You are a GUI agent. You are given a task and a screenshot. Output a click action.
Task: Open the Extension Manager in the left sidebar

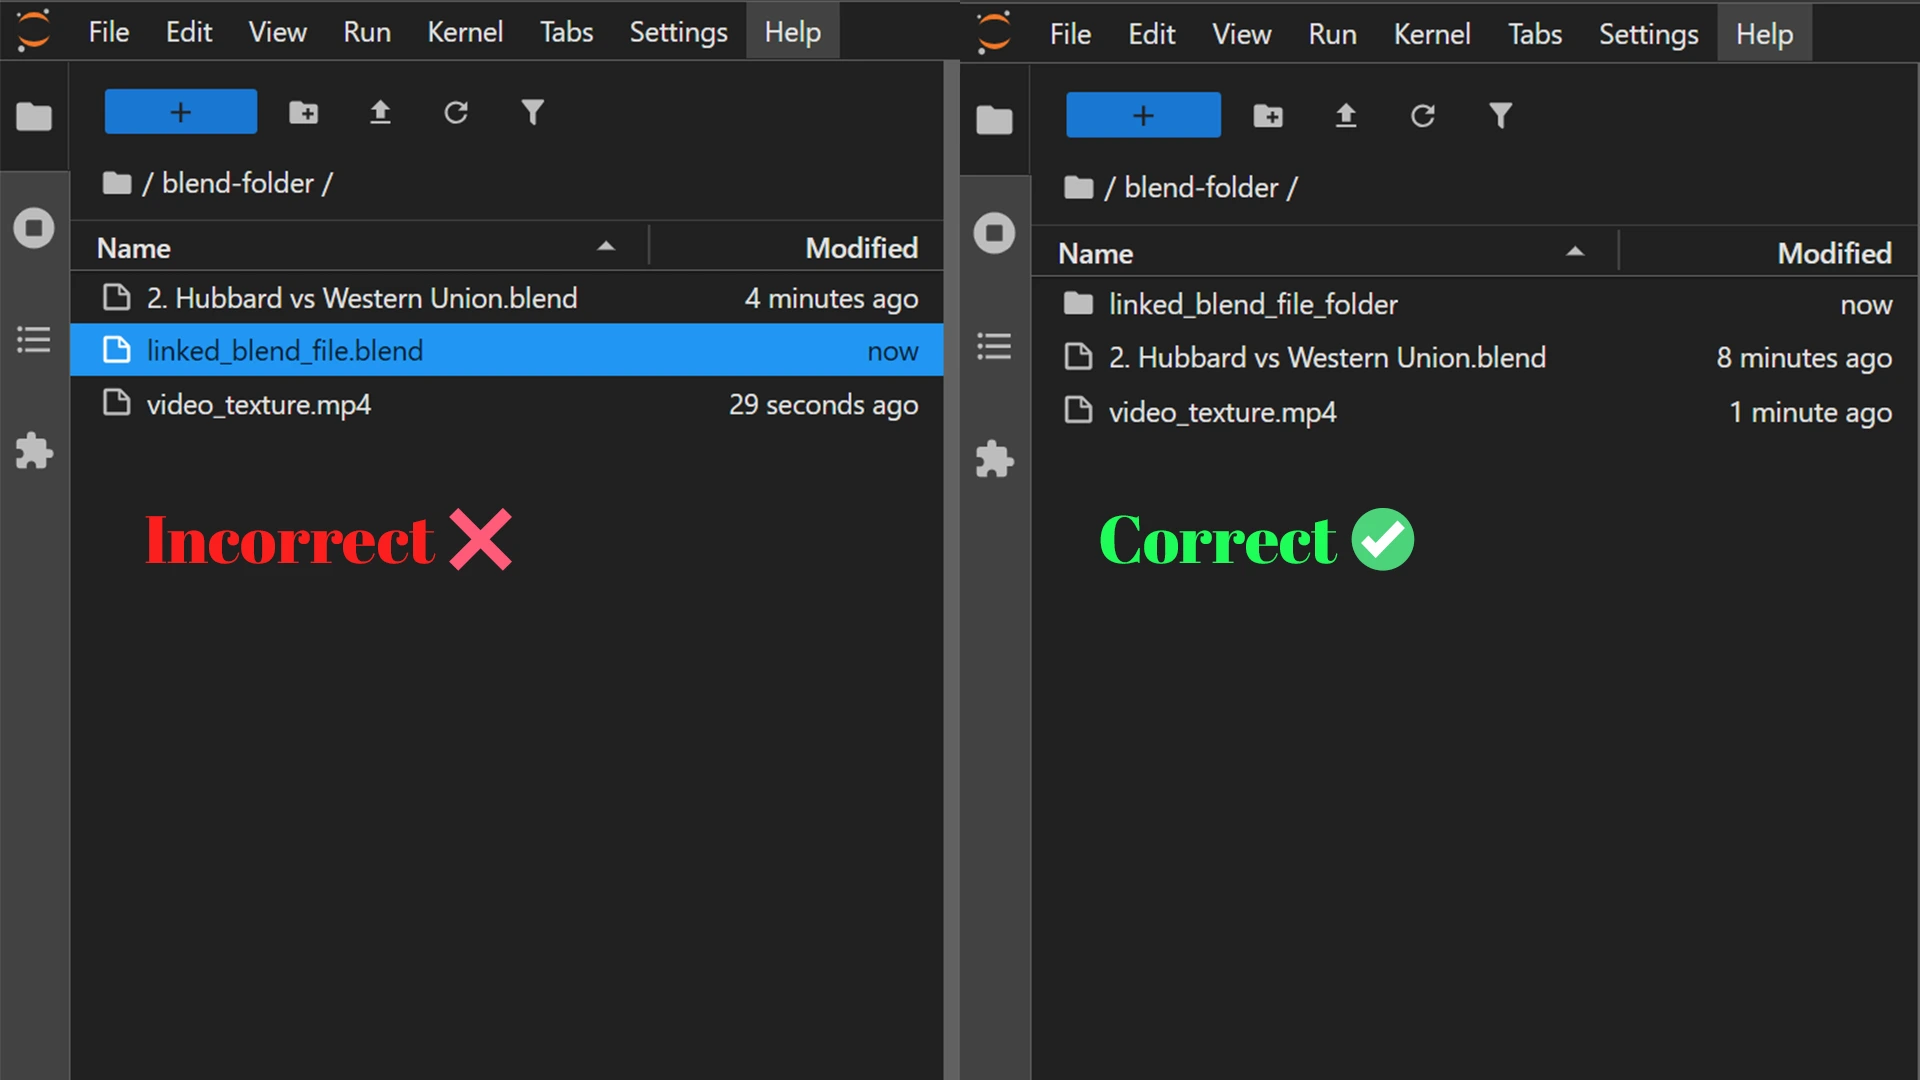click(x=34, y=451)
